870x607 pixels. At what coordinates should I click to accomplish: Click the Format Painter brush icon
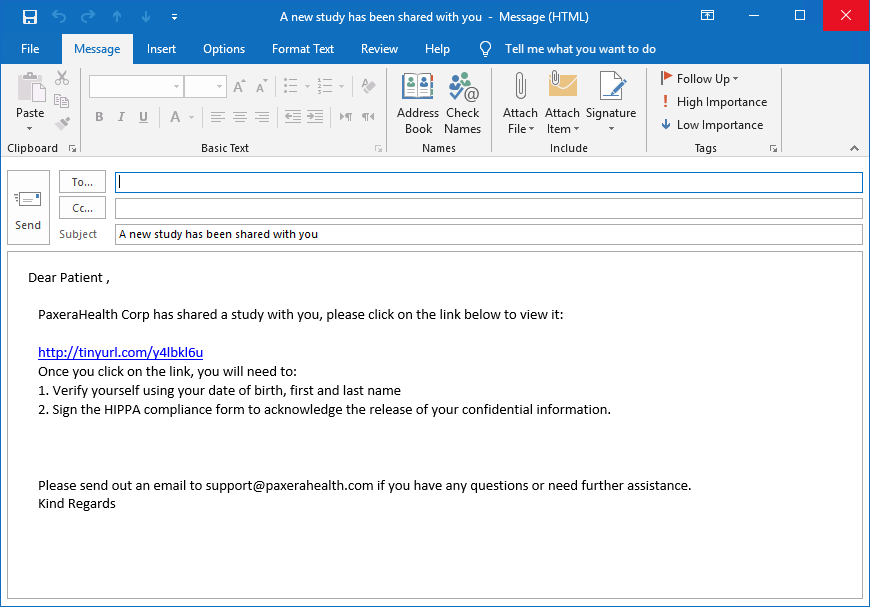(x=62, y=124)
